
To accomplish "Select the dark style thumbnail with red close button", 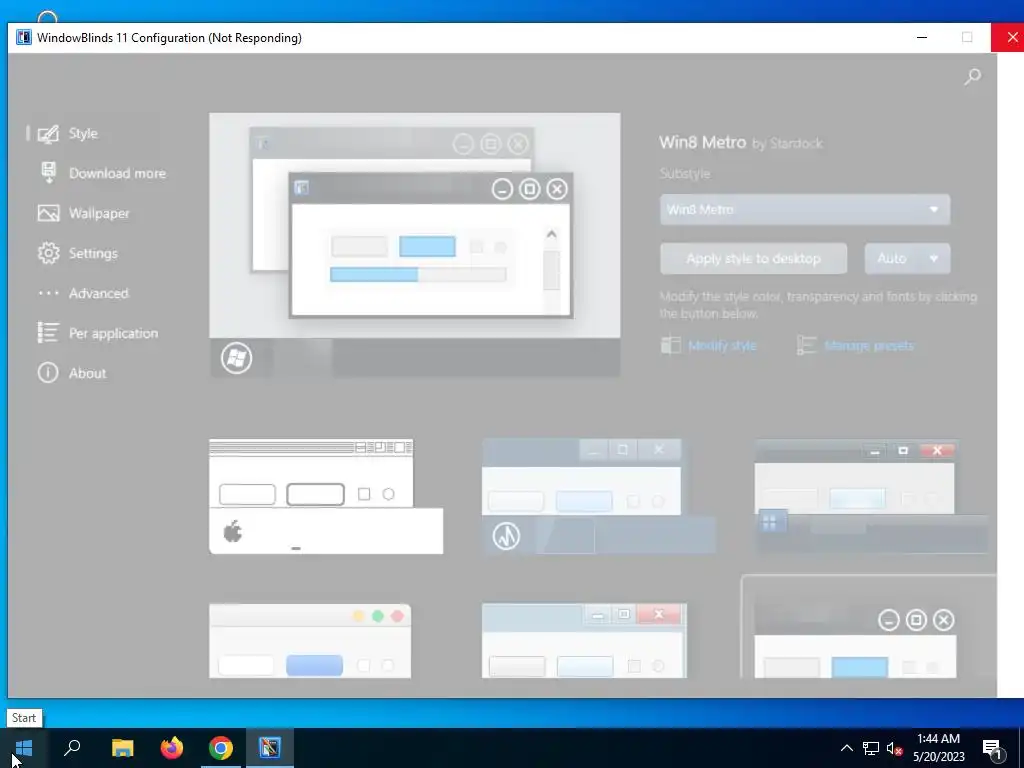I will [872, 496].
